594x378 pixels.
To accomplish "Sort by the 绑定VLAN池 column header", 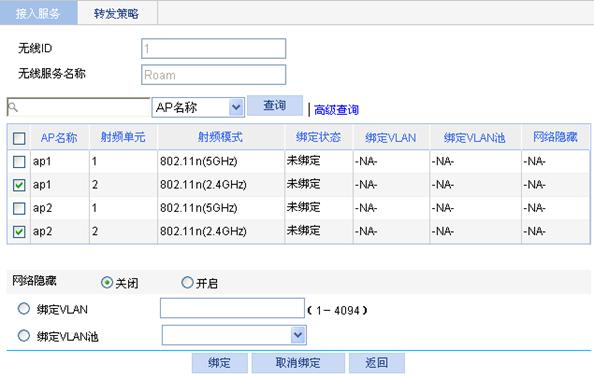I will [475, 137].
